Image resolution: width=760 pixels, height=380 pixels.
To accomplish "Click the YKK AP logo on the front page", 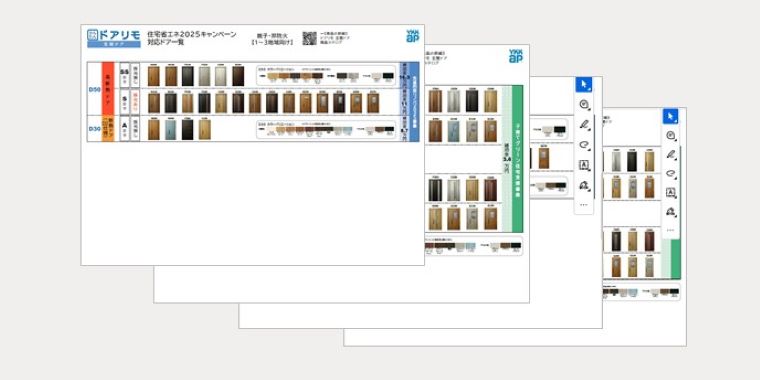I will point(412,36).
